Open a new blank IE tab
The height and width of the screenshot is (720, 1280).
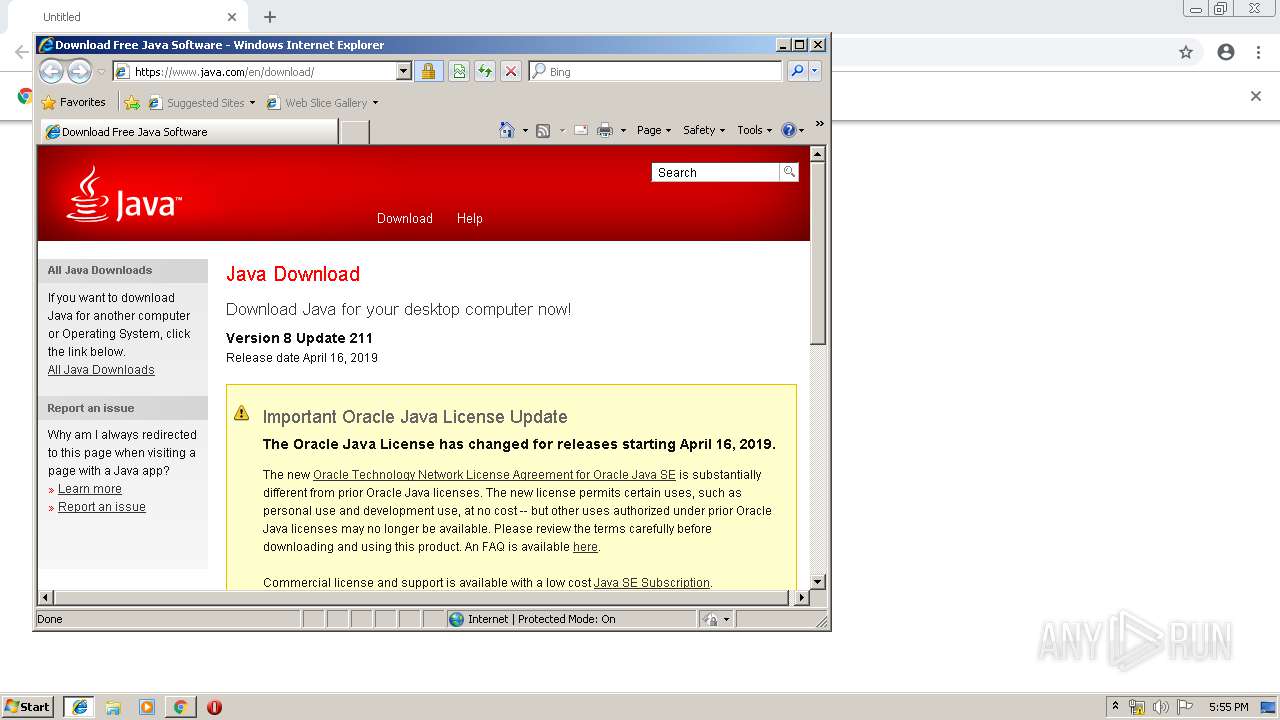(354, 132)
